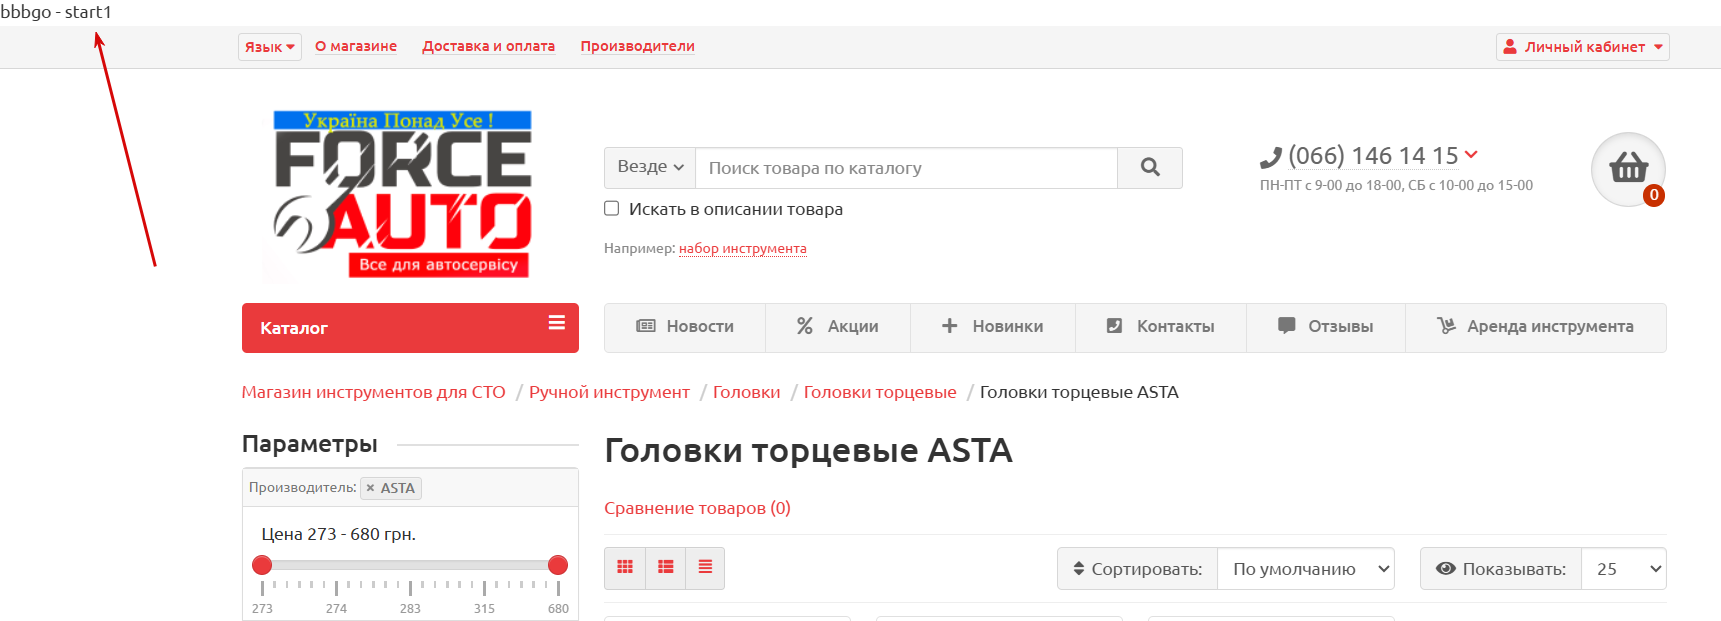Click the phone handset icon
Image resolution: width=1721 pixels, height=621 pixels.
click(x=1271, y=158)
